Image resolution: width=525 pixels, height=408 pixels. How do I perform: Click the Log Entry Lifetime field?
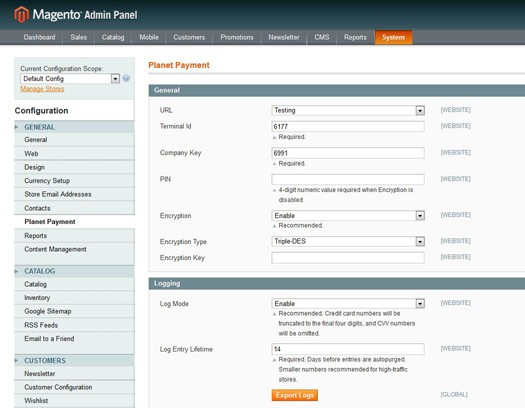click(348, 349)
